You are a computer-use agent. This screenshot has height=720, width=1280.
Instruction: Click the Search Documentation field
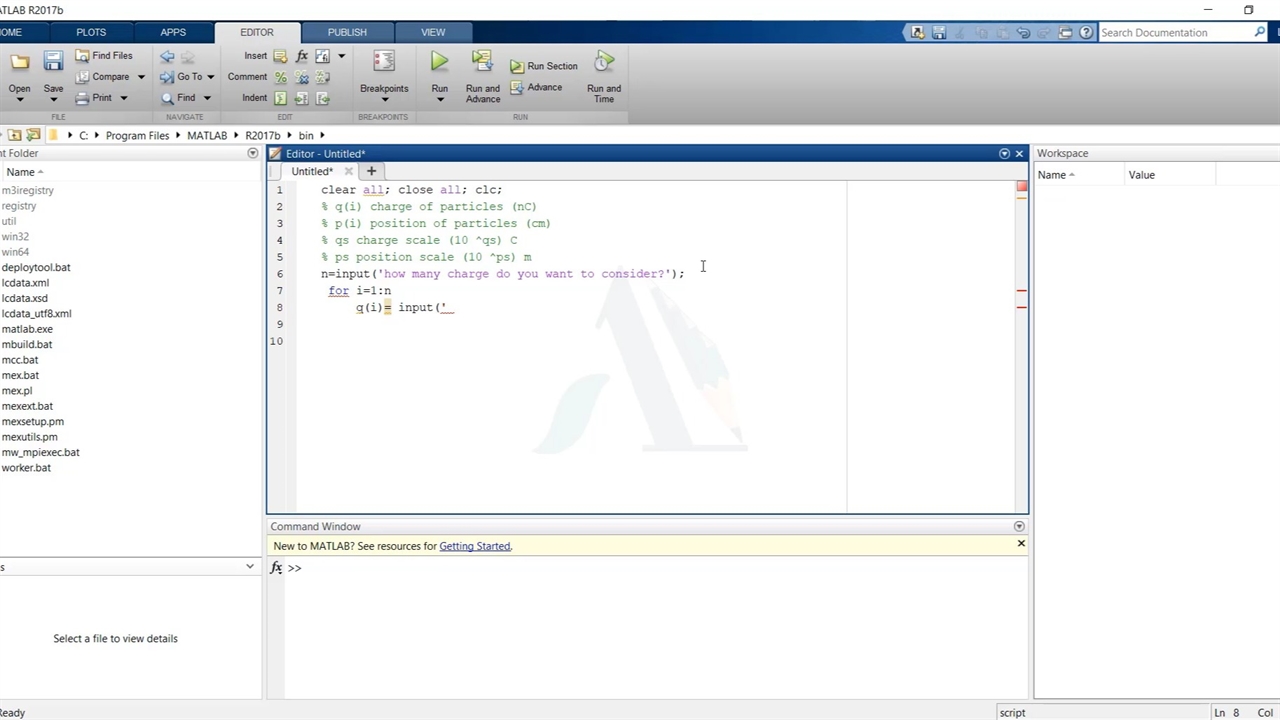click(1175, 33)
